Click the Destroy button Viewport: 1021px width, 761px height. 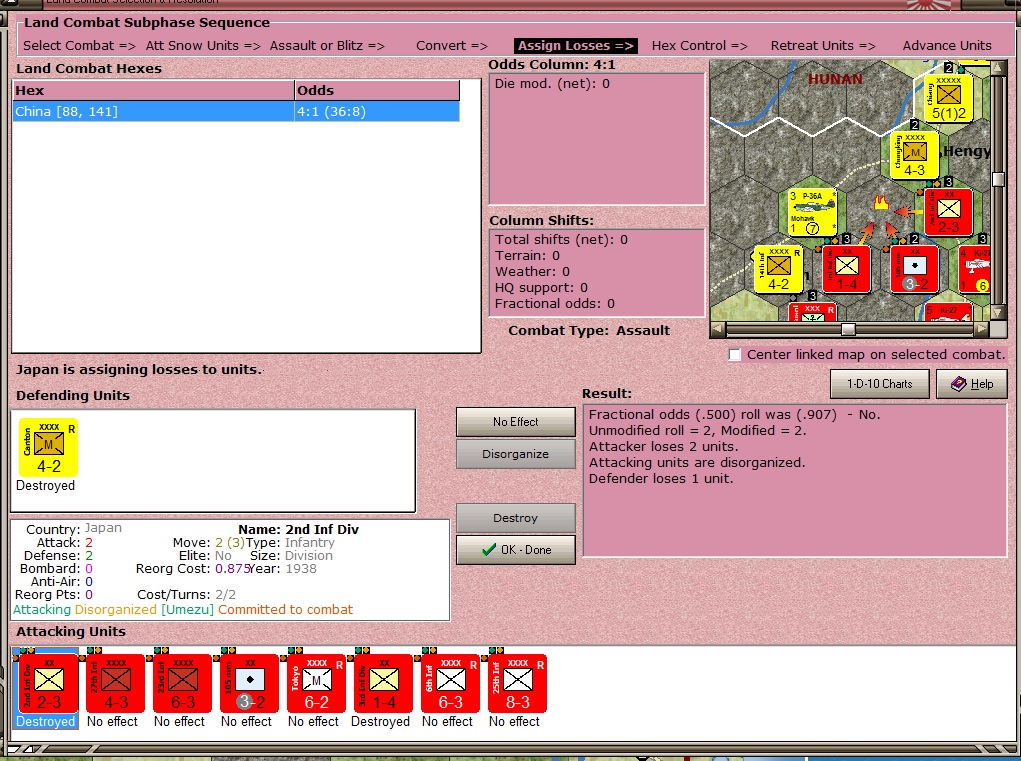click(516, 518)
